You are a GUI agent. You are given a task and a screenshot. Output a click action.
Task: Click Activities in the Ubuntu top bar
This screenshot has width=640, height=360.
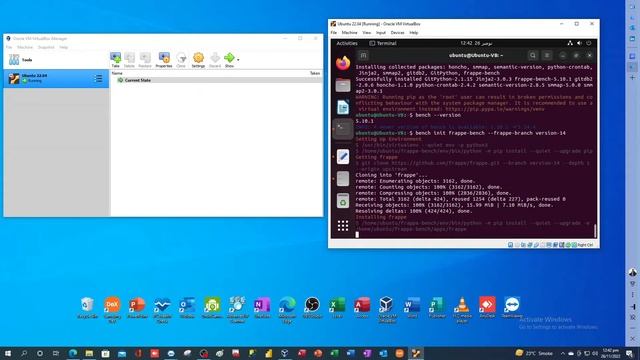347,43
